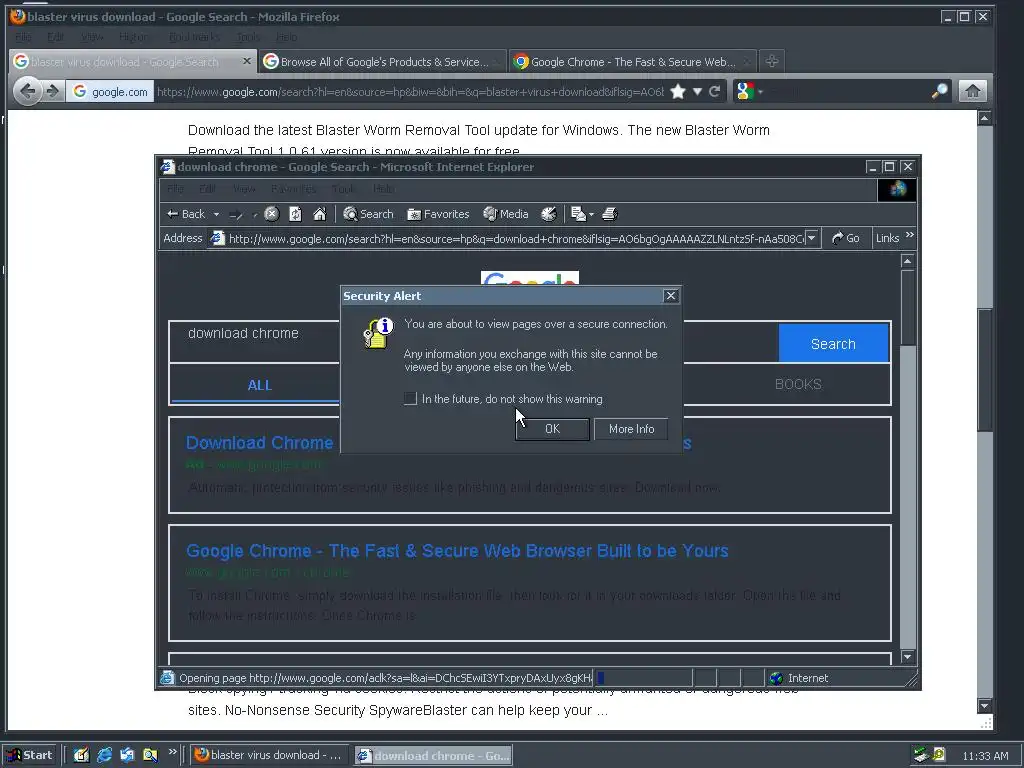
Task: Open a new Firefox tab with plus button
Action: [772, 61]
